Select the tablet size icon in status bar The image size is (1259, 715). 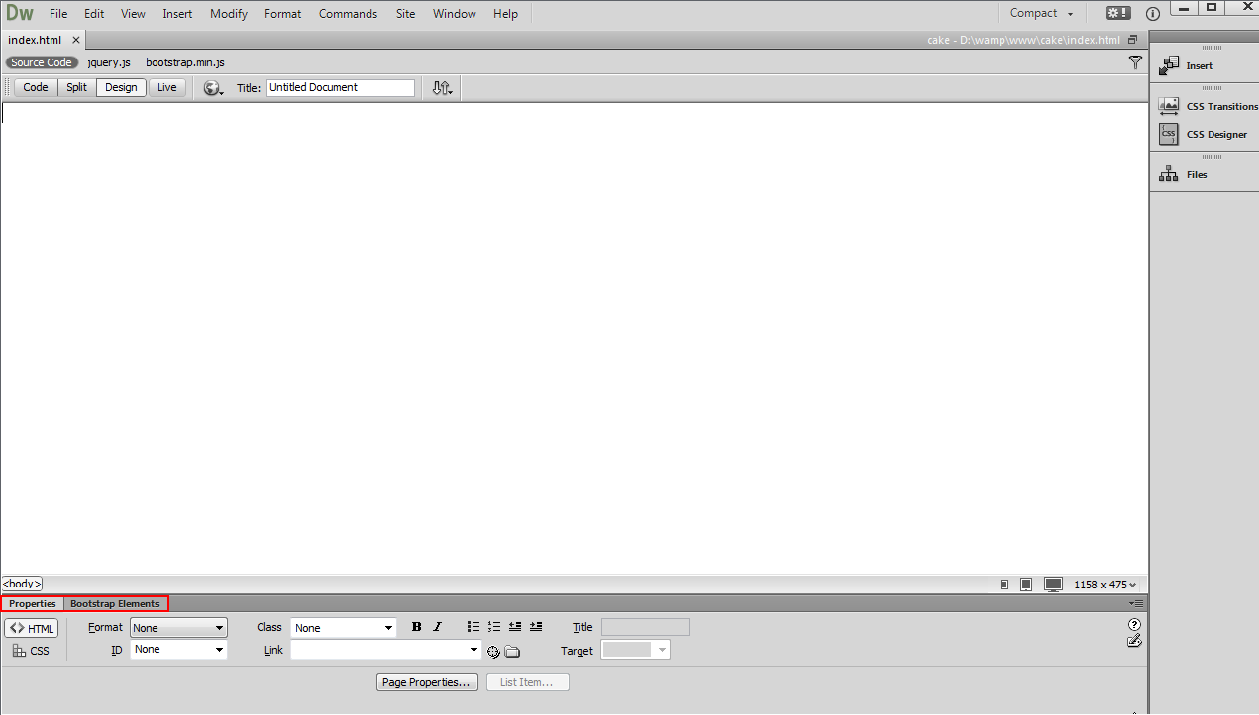tap(1026, 584)
